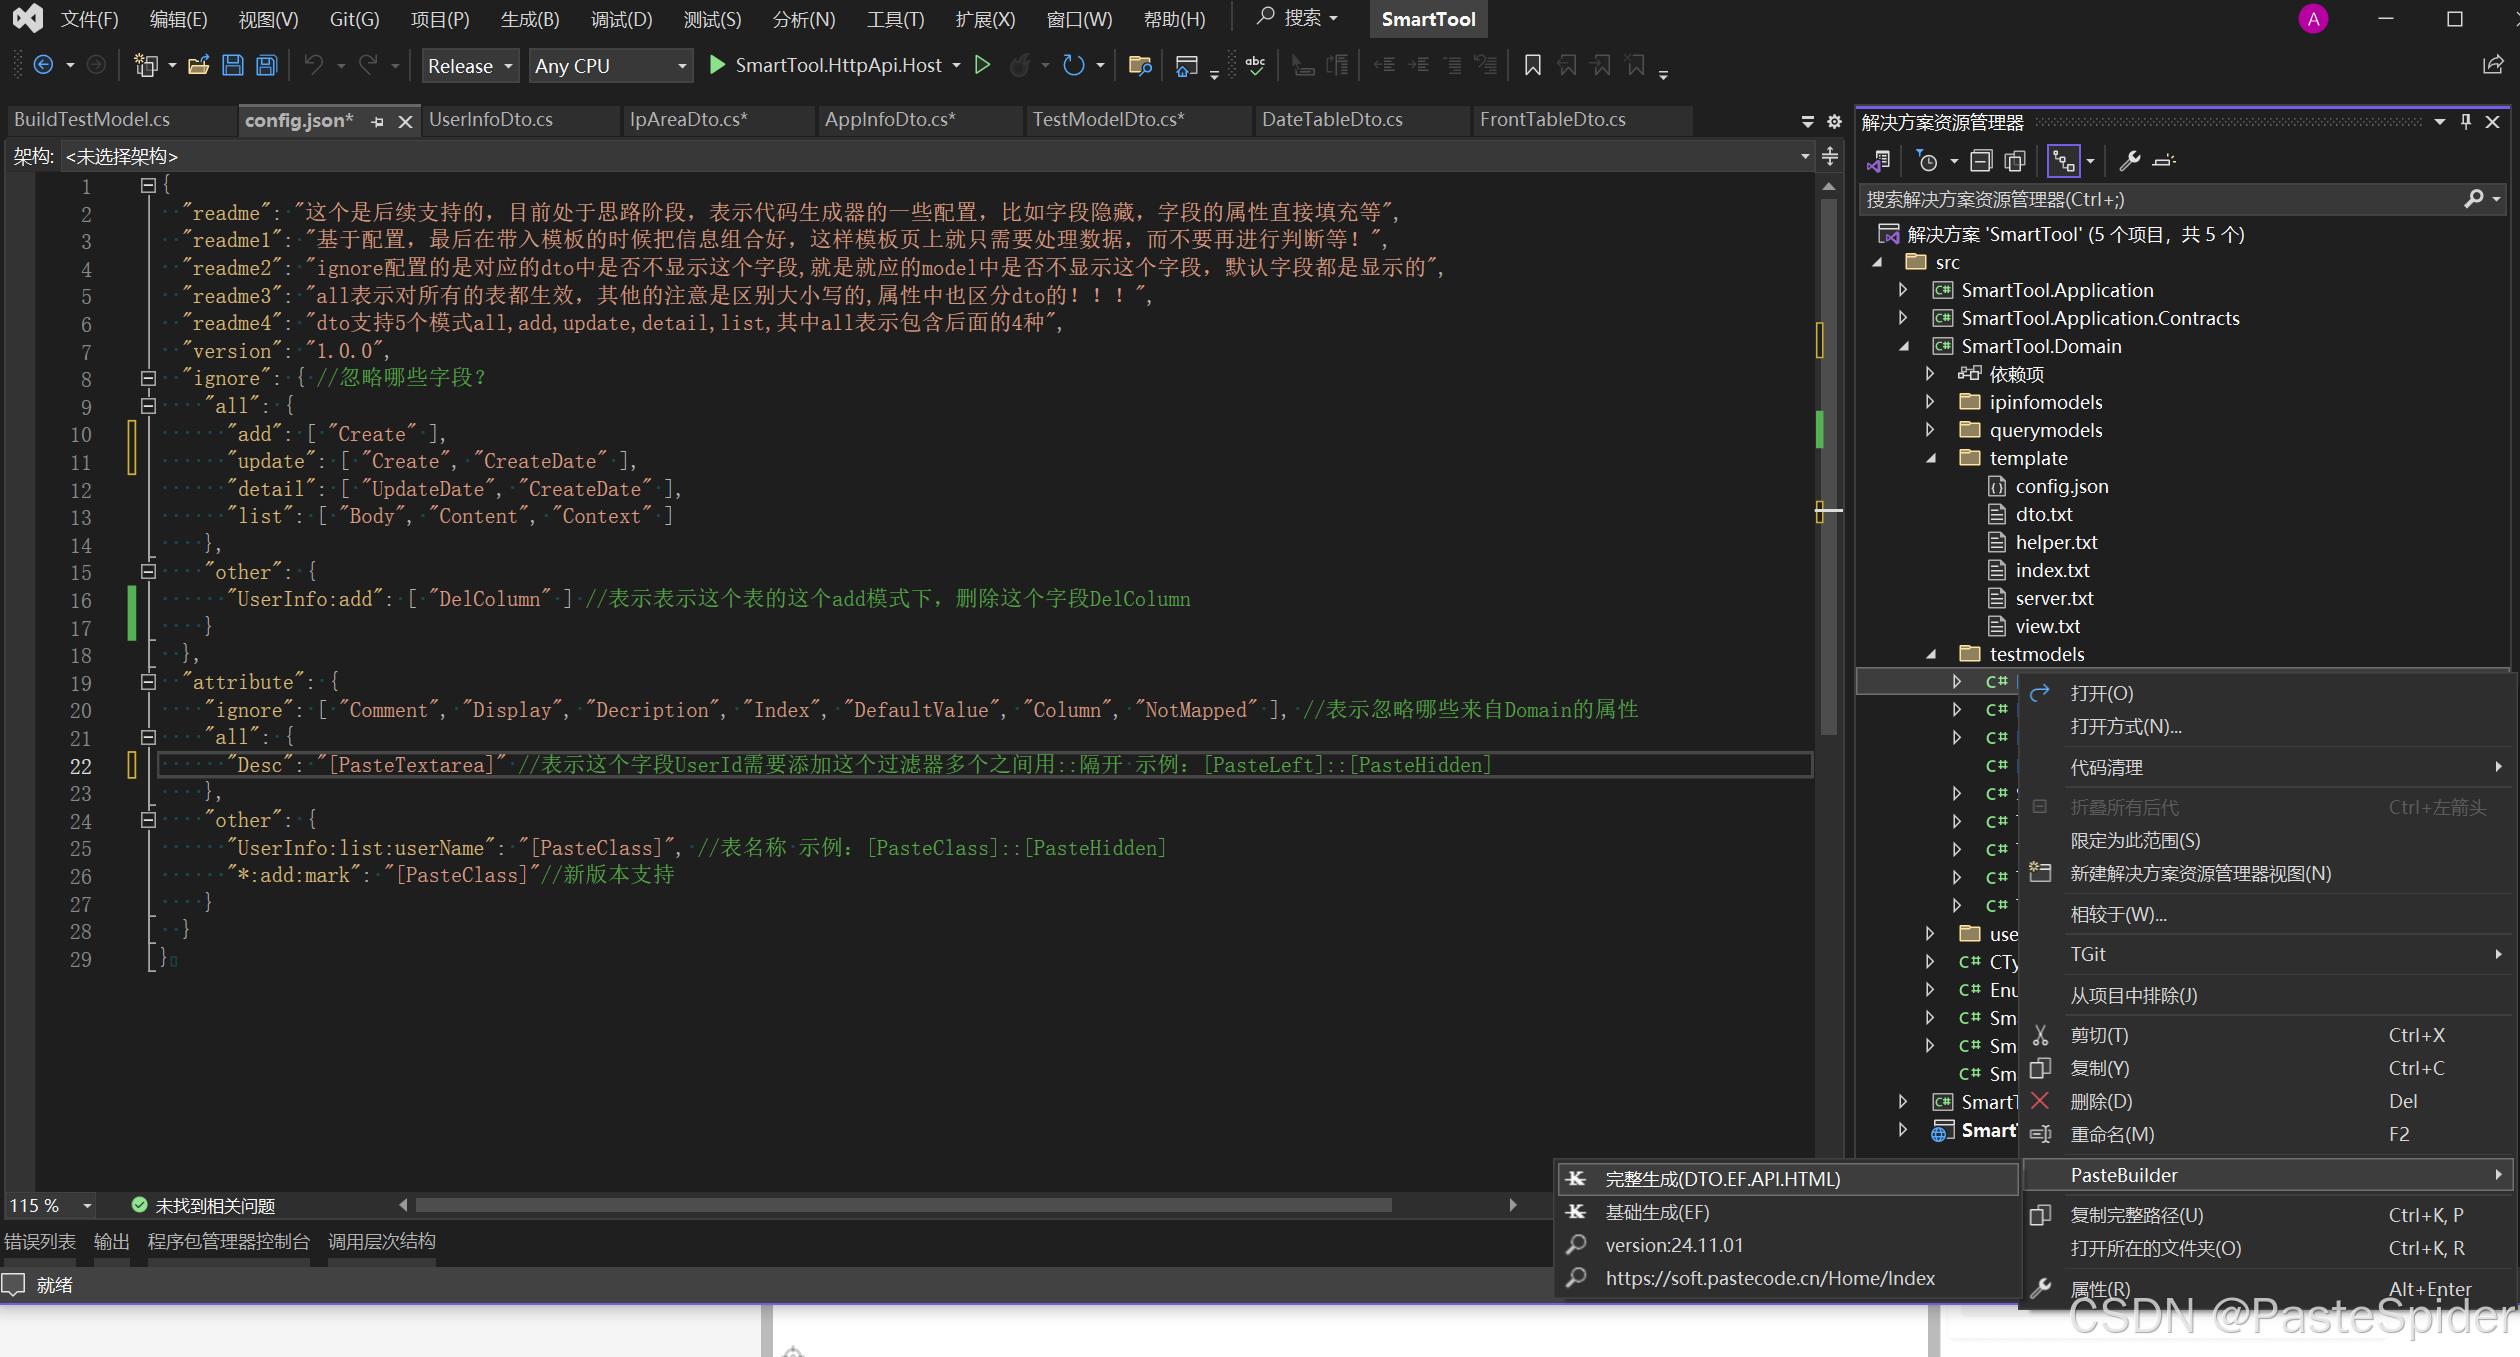Image resolution: width=2520 pixels, height=1357 pixels.
Task: Click the Restart circular arrow icon
Action: 1073,66
